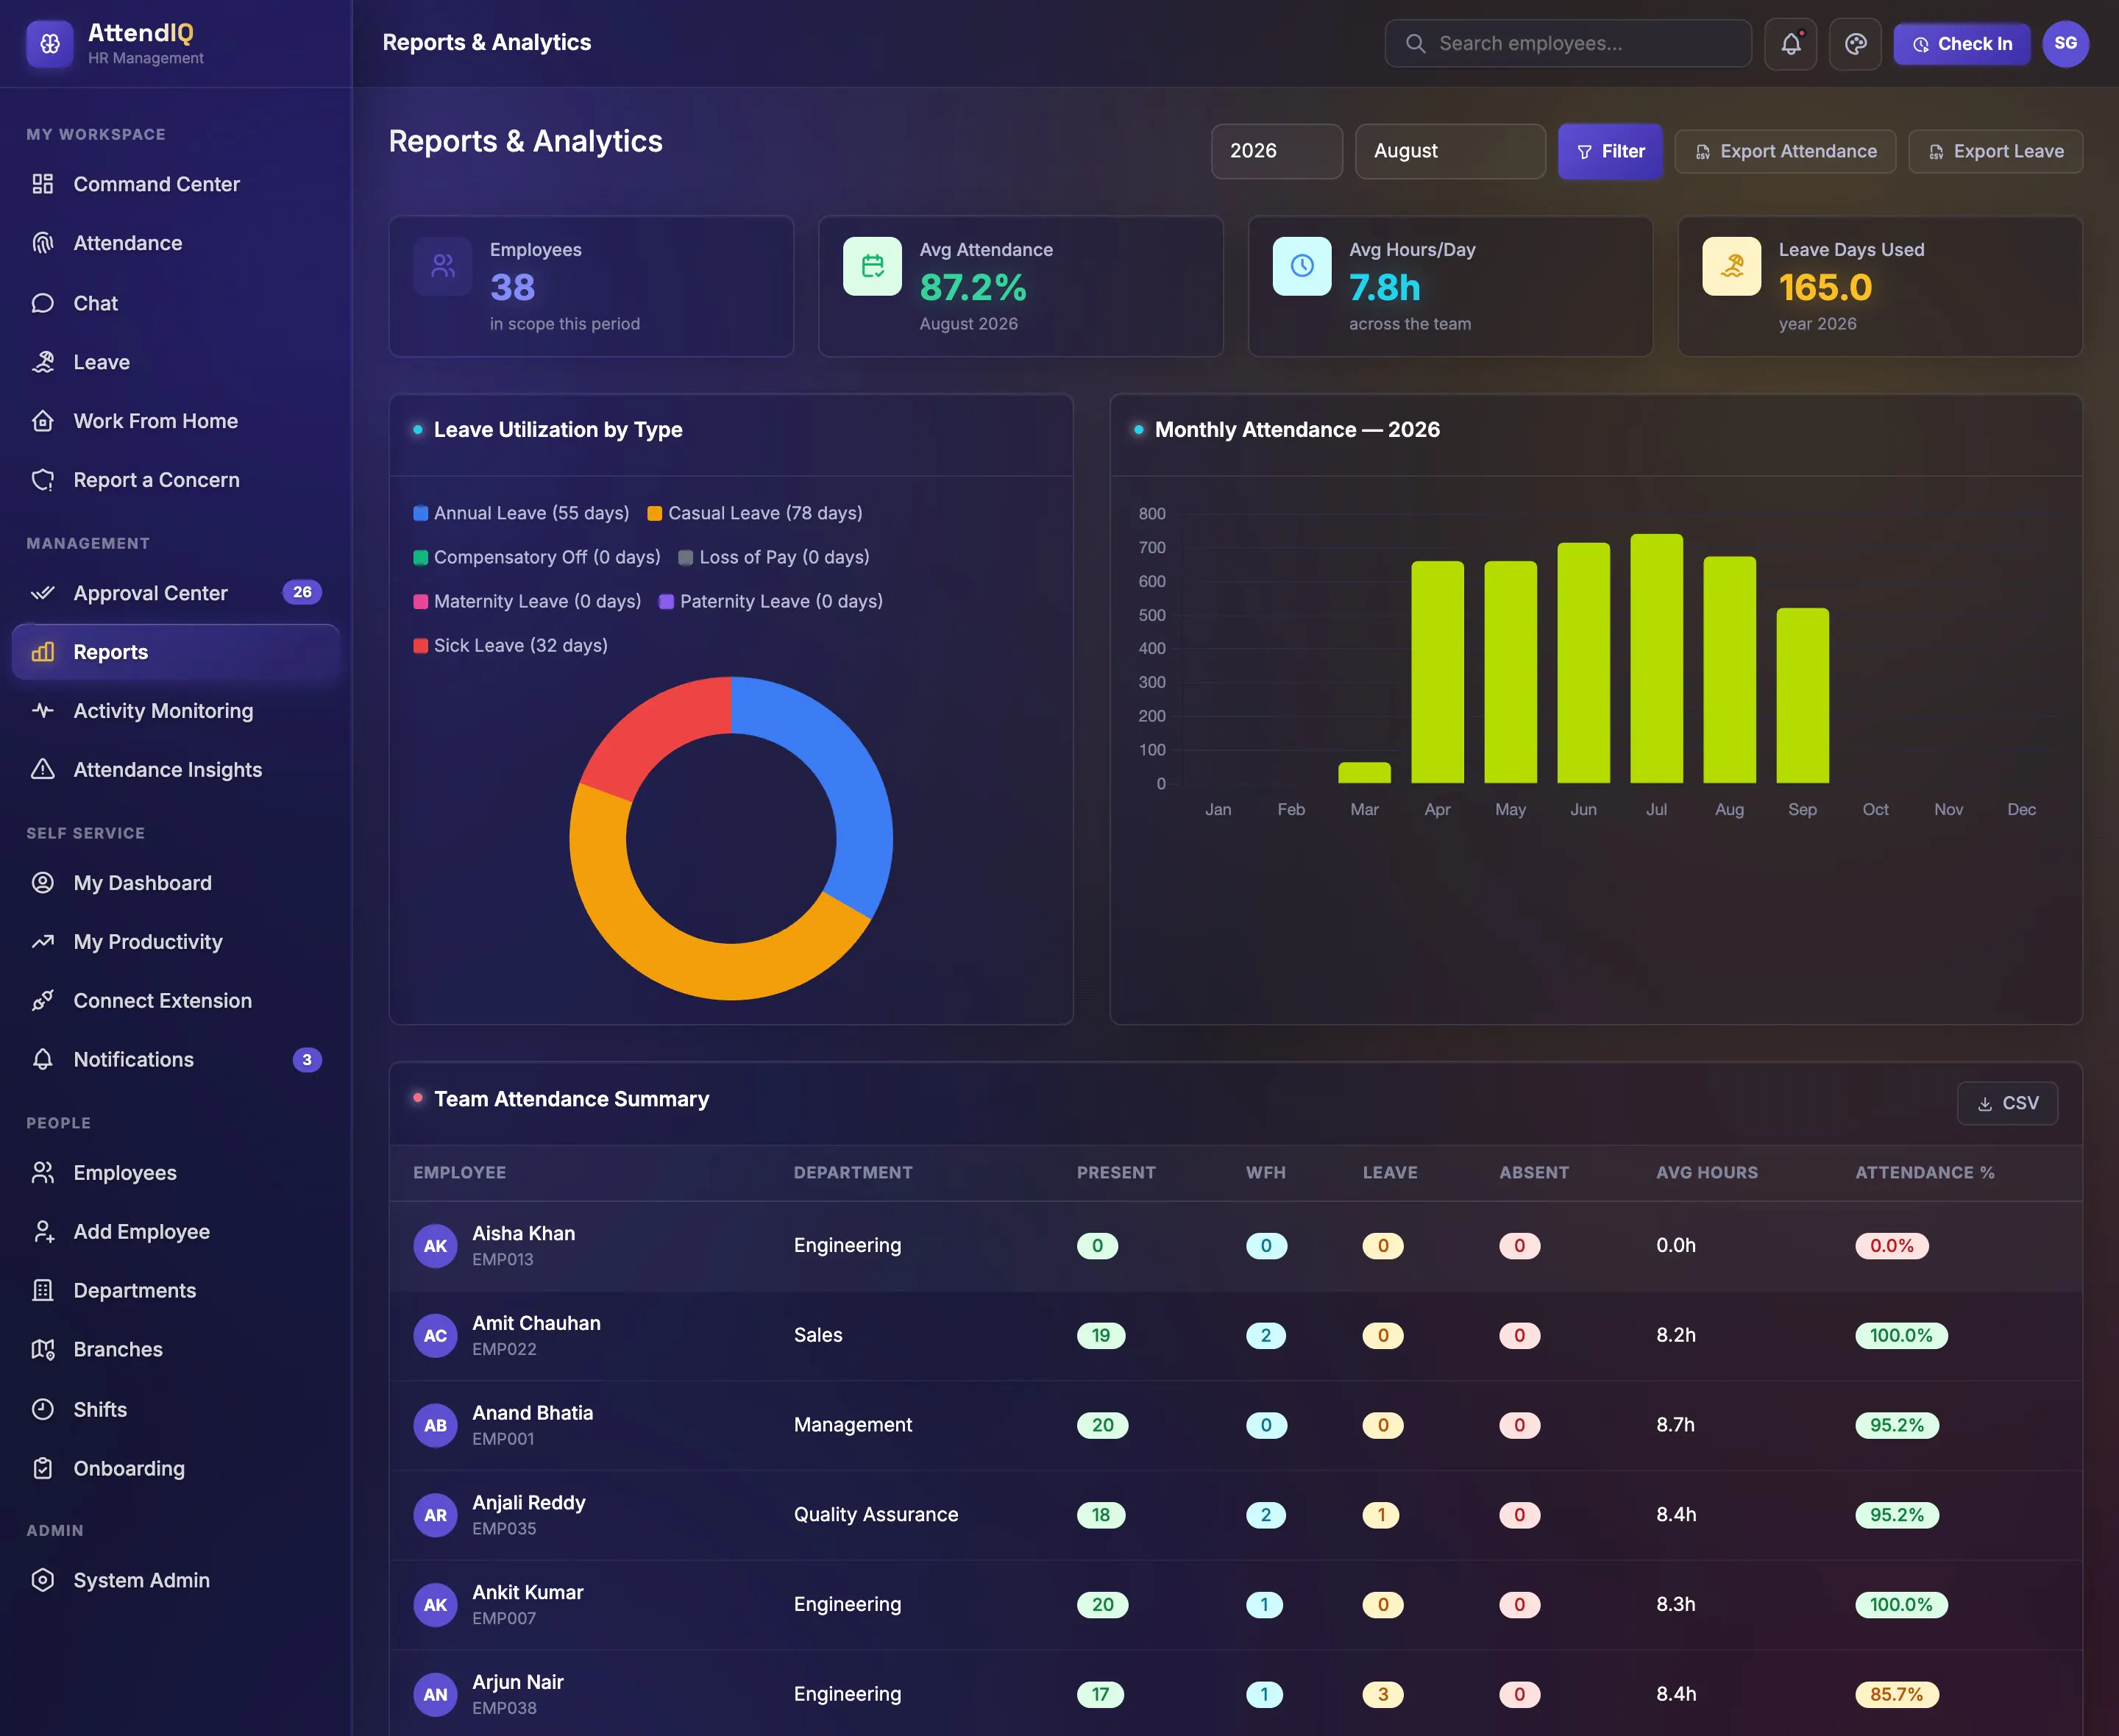Open Activity Monitoring page
Image resolution: width=2119 pixels, height=1736 pixels.
[176, 711]
